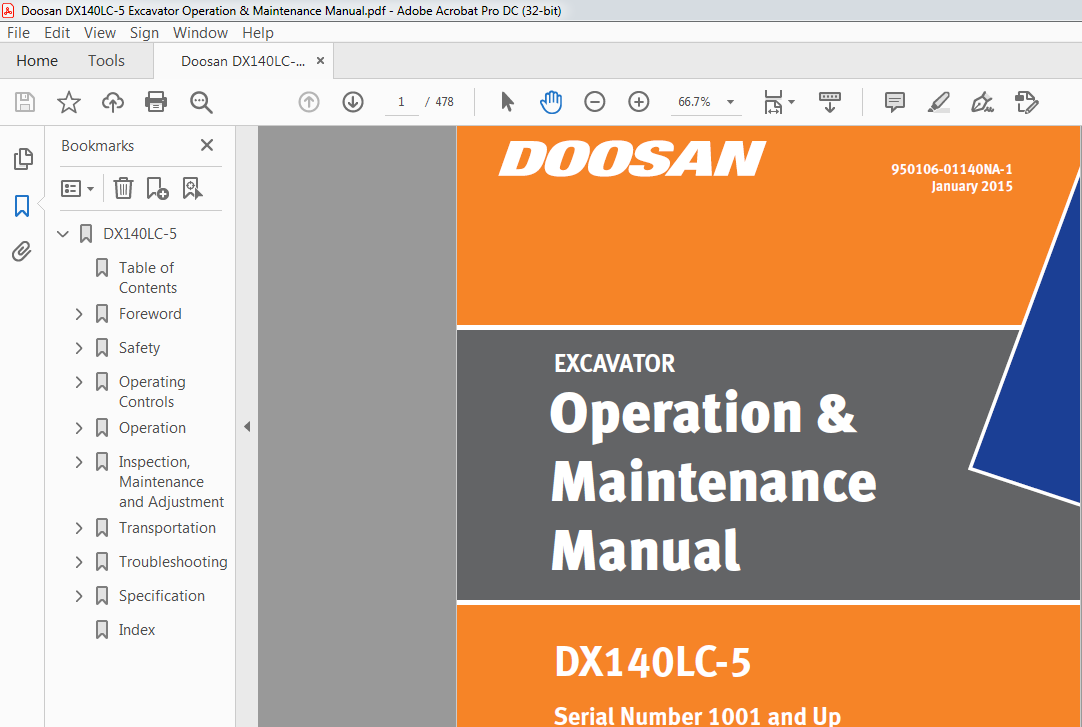The height and width of the screenshot is (727, 1082).
Task: Expand the Operating Controls bookmark
Action: point(79,381)
